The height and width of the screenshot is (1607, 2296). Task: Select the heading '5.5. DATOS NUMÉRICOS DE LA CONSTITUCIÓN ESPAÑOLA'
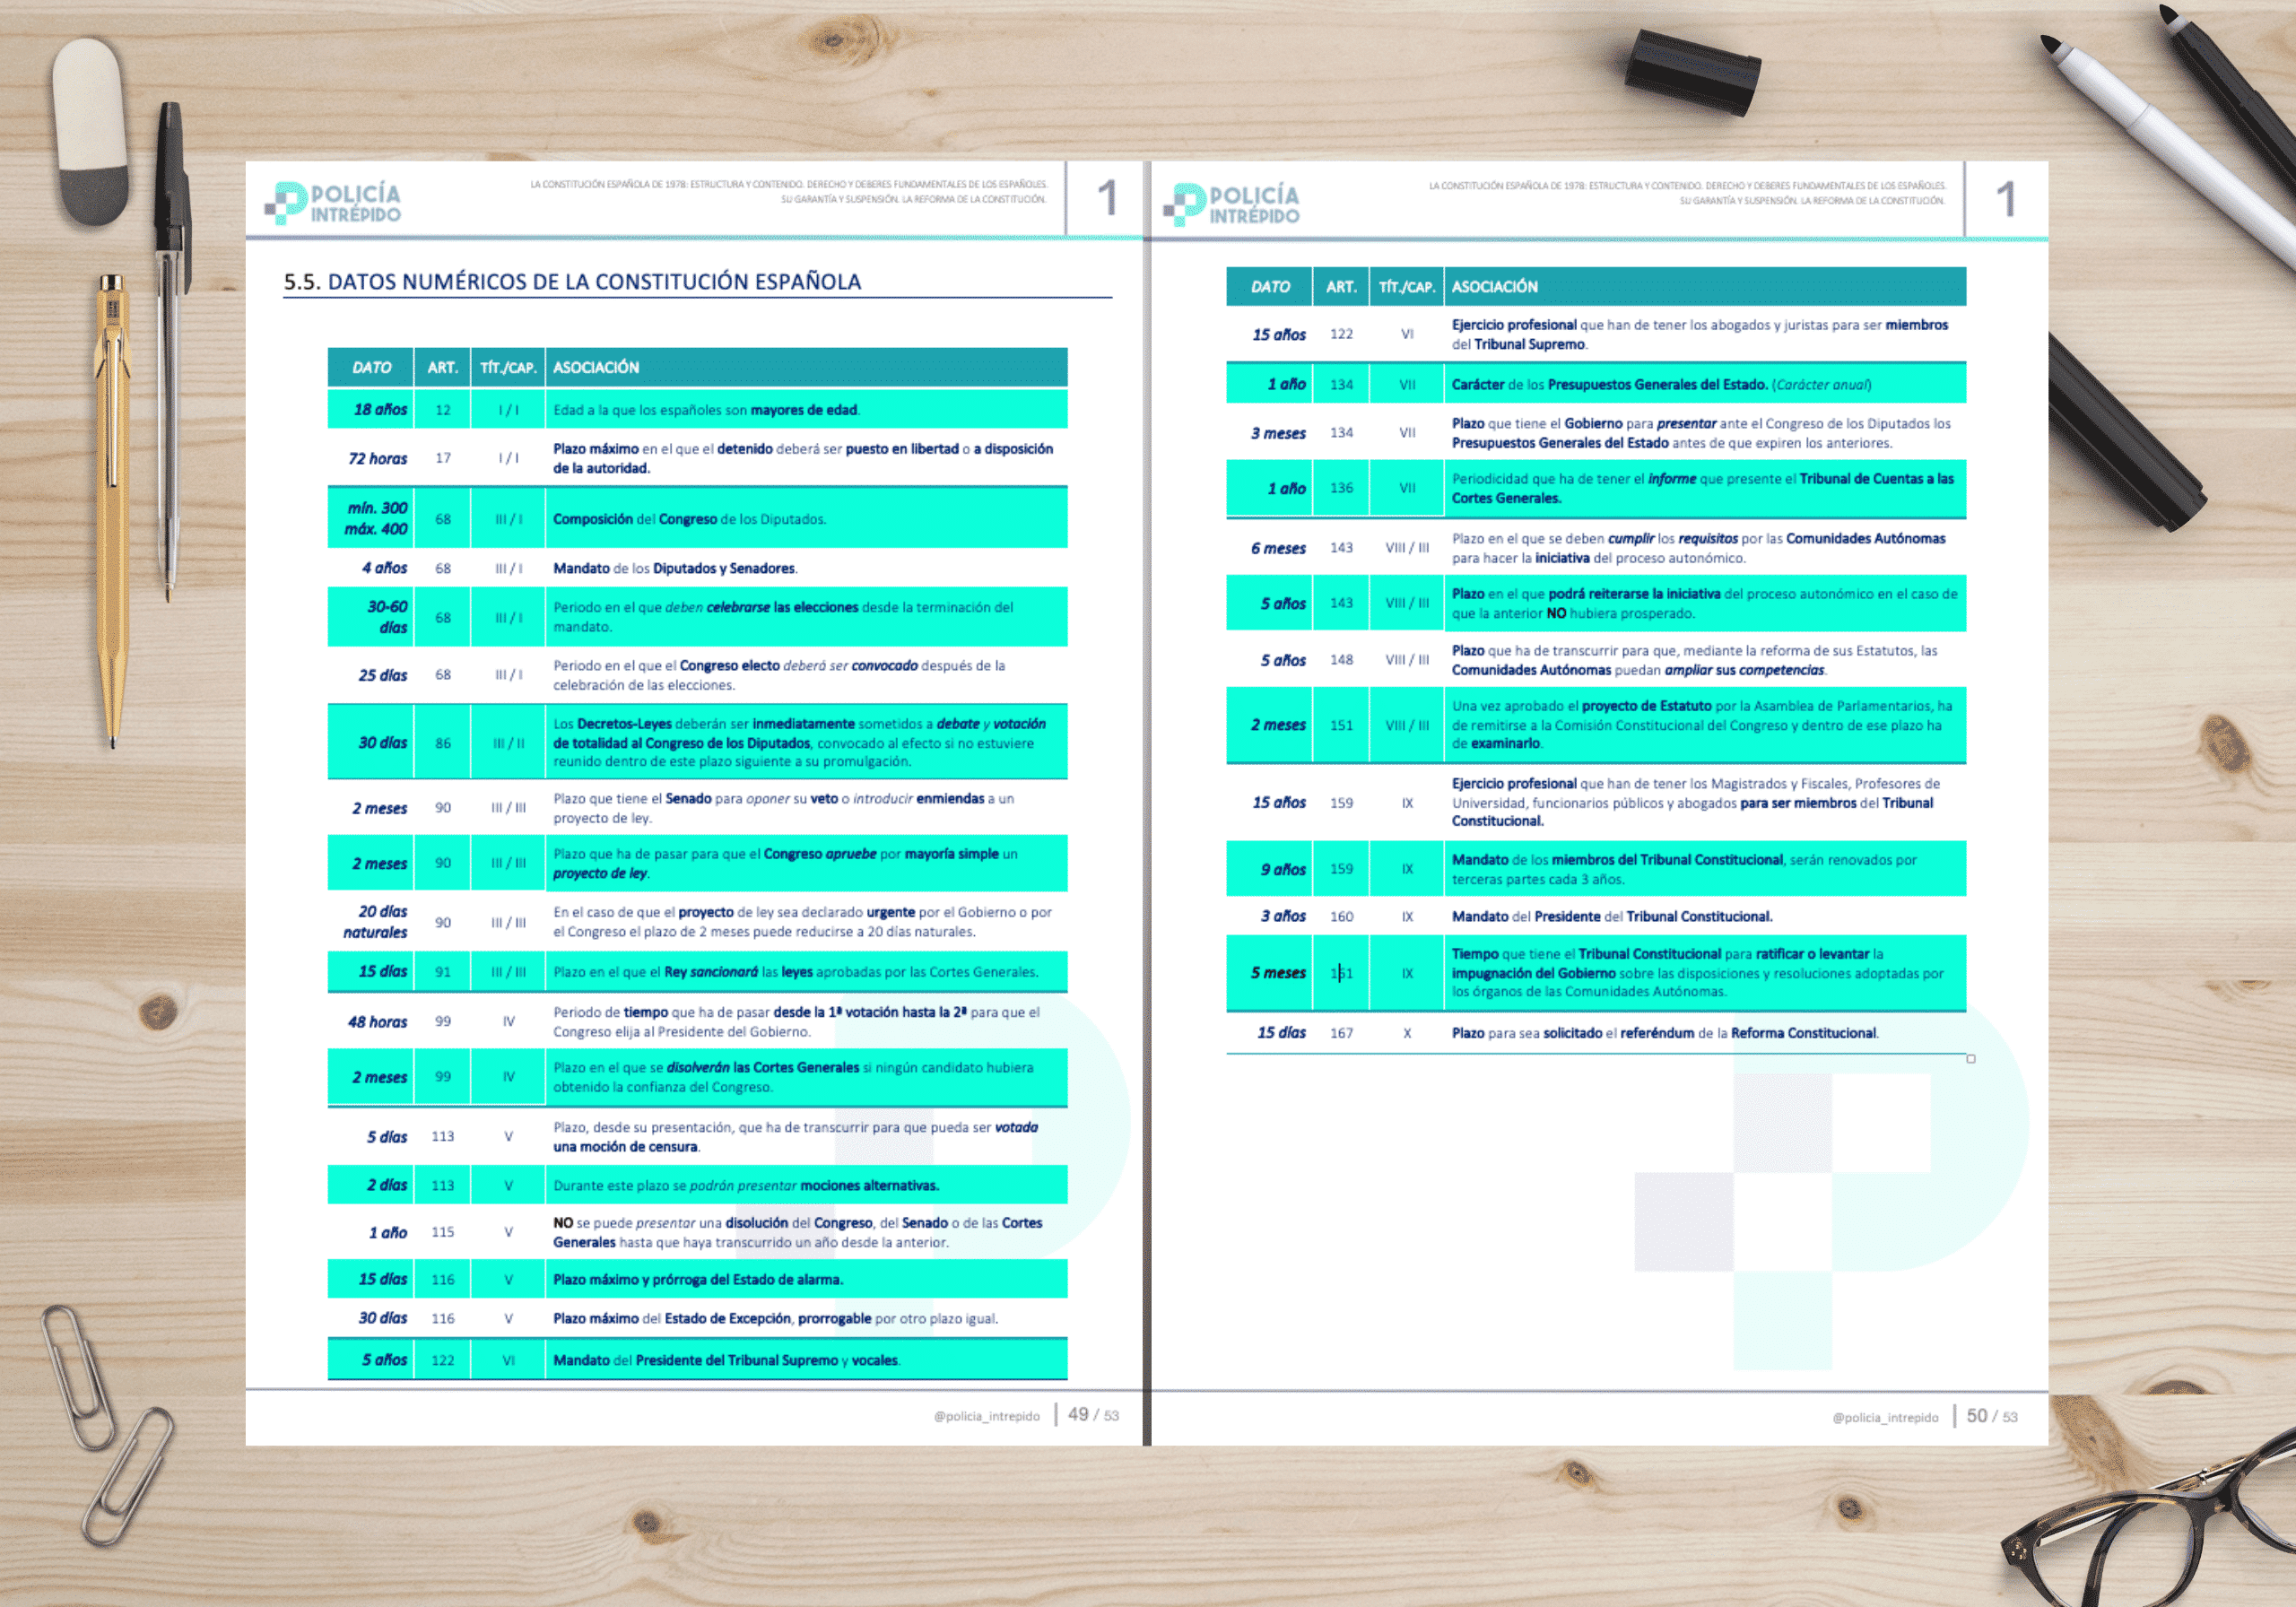(572, 282)
